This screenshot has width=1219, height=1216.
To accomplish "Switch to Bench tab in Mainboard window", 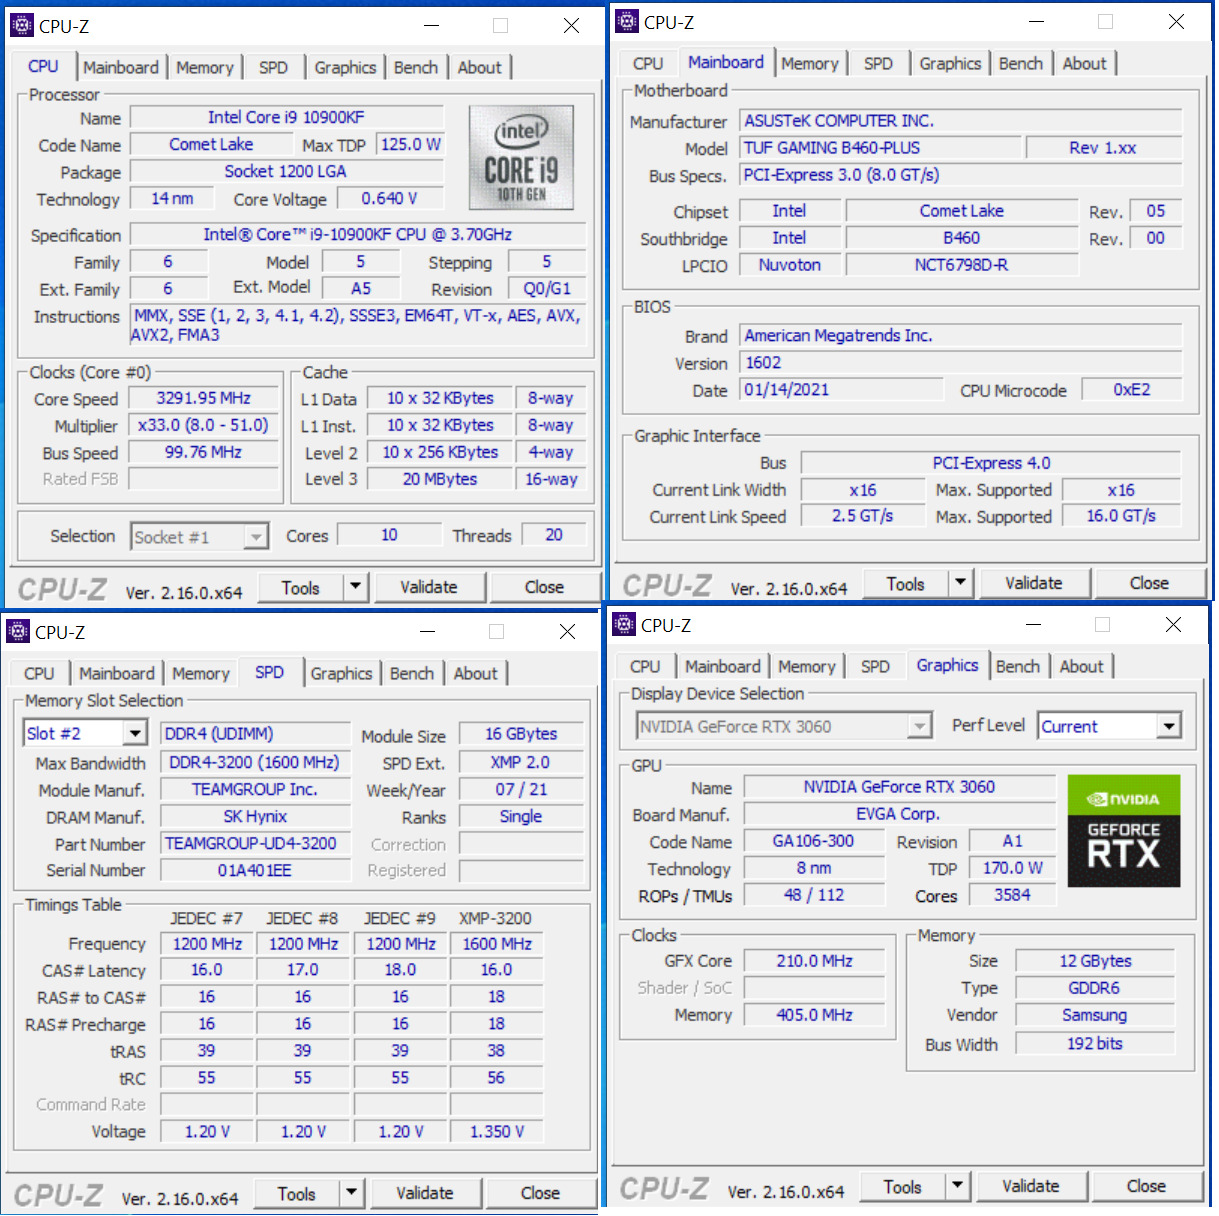I will coord(1020,63).
